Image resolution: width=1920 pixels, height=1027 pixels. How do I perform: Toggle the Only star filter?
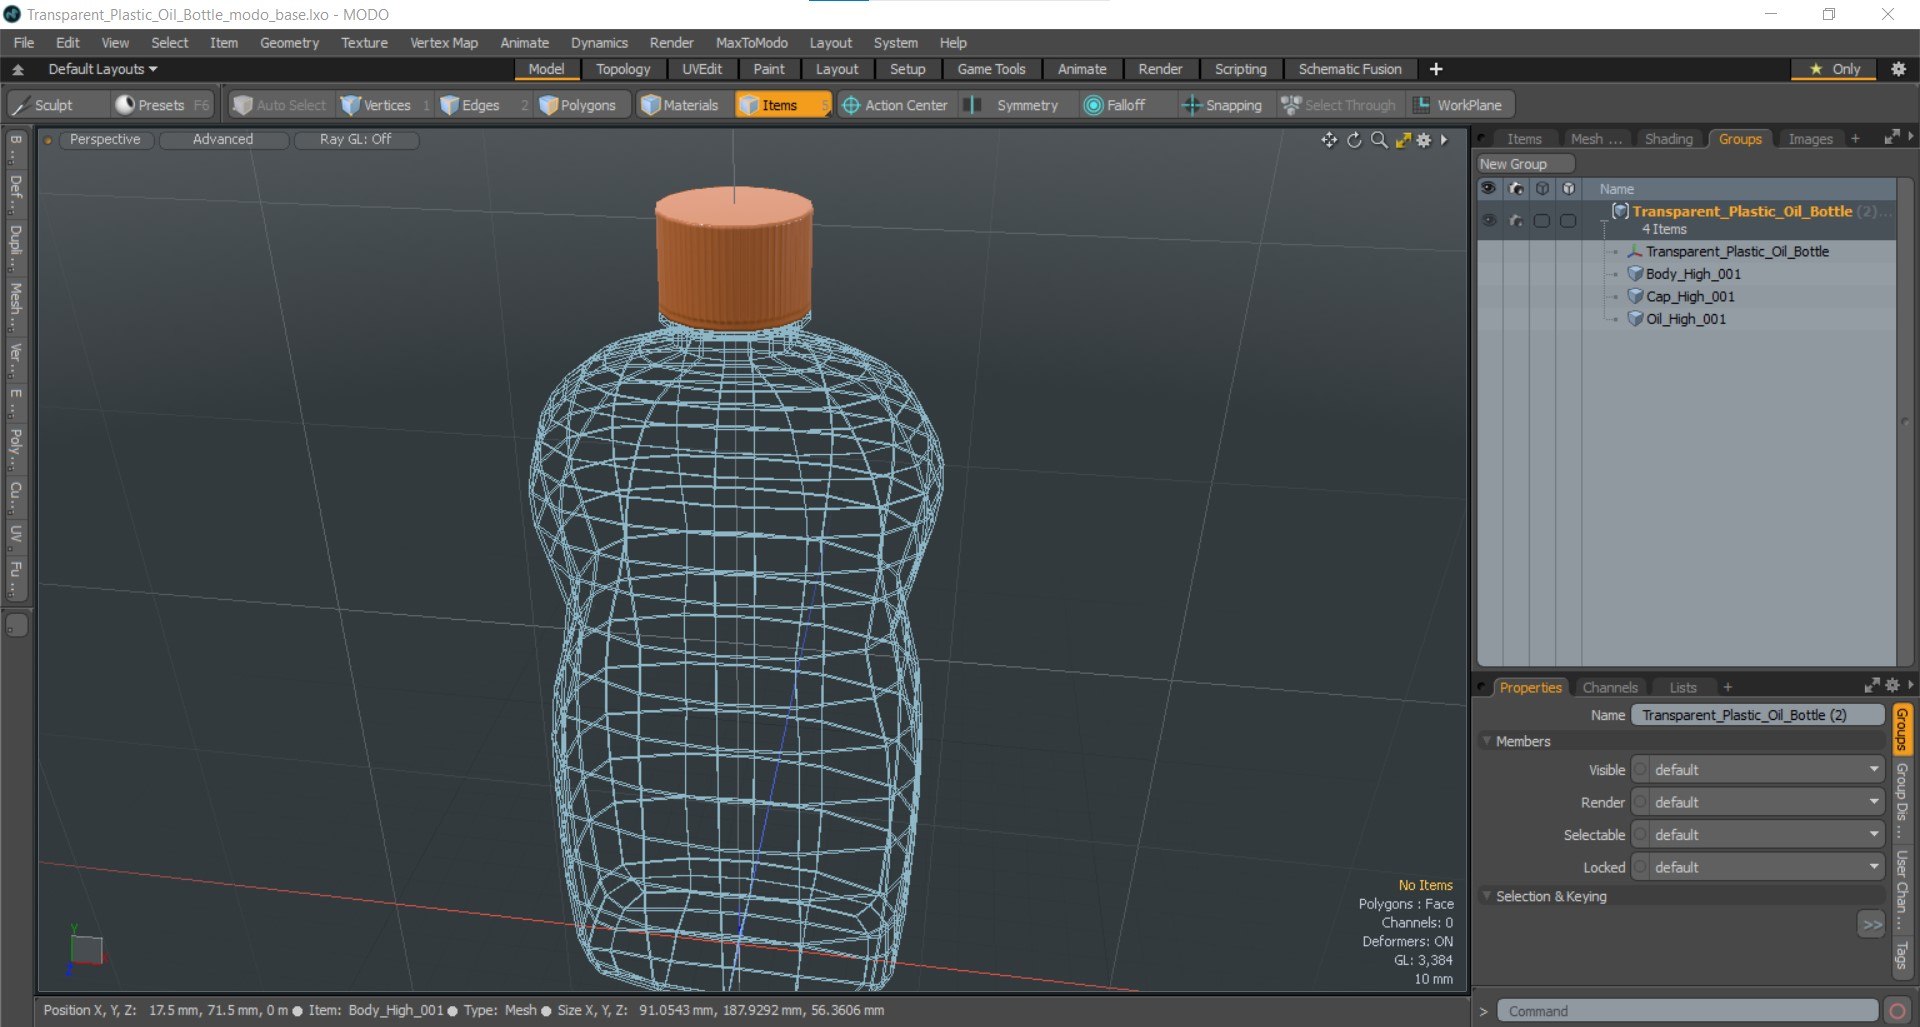point(1834,69)
